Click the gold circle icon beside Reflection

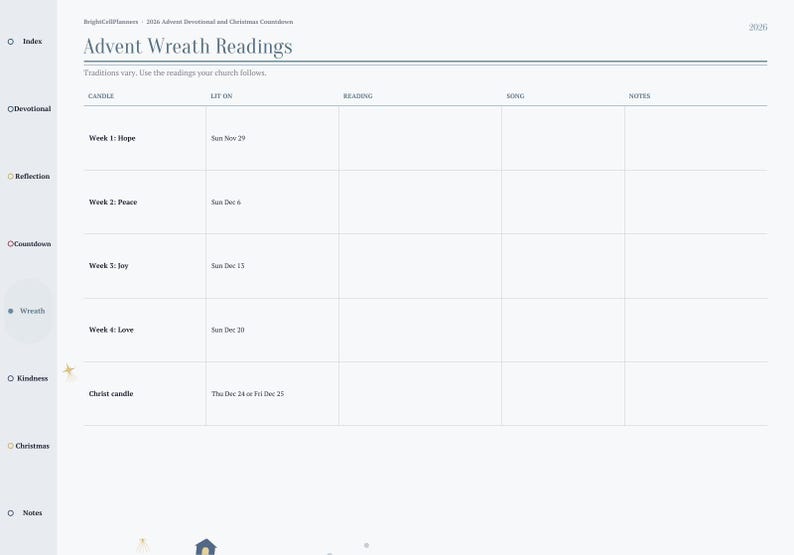click(x=11, y=176)
